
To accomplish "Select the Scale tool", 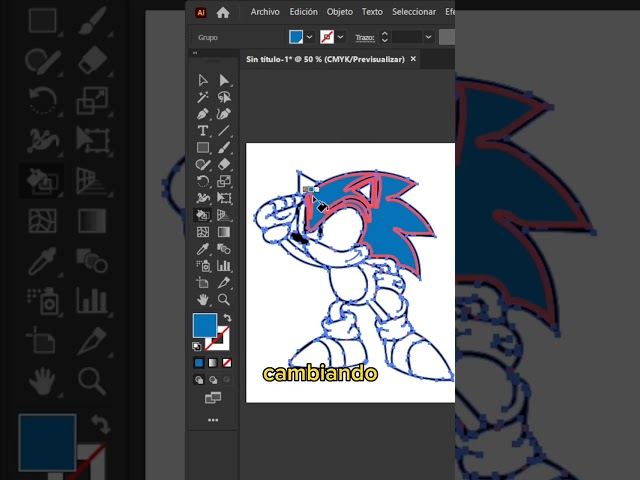I will click(224, 181).
